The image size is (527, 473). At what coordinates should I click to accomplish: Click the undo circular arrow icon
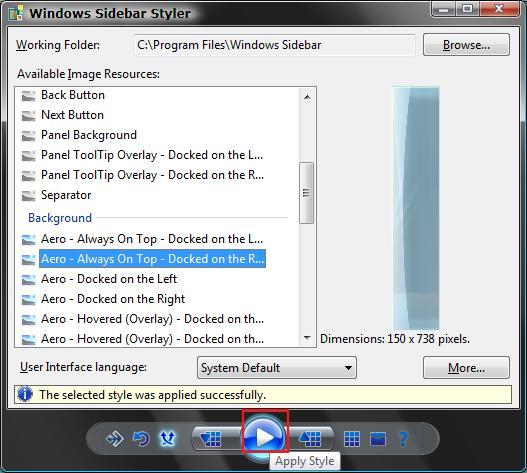pyautogui.click(x=141, y=438)
